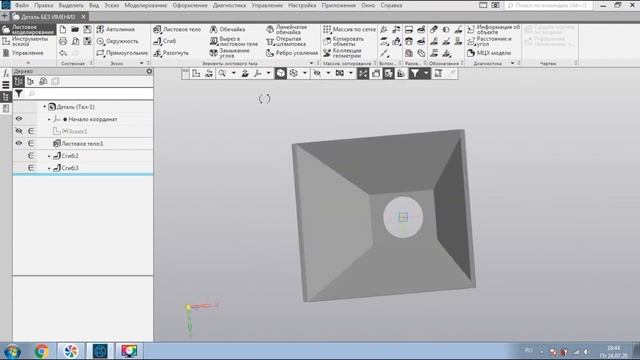Toggle include-in-calculation mark for Эскиз:1
640x360 pixels.
click(31, 131)
